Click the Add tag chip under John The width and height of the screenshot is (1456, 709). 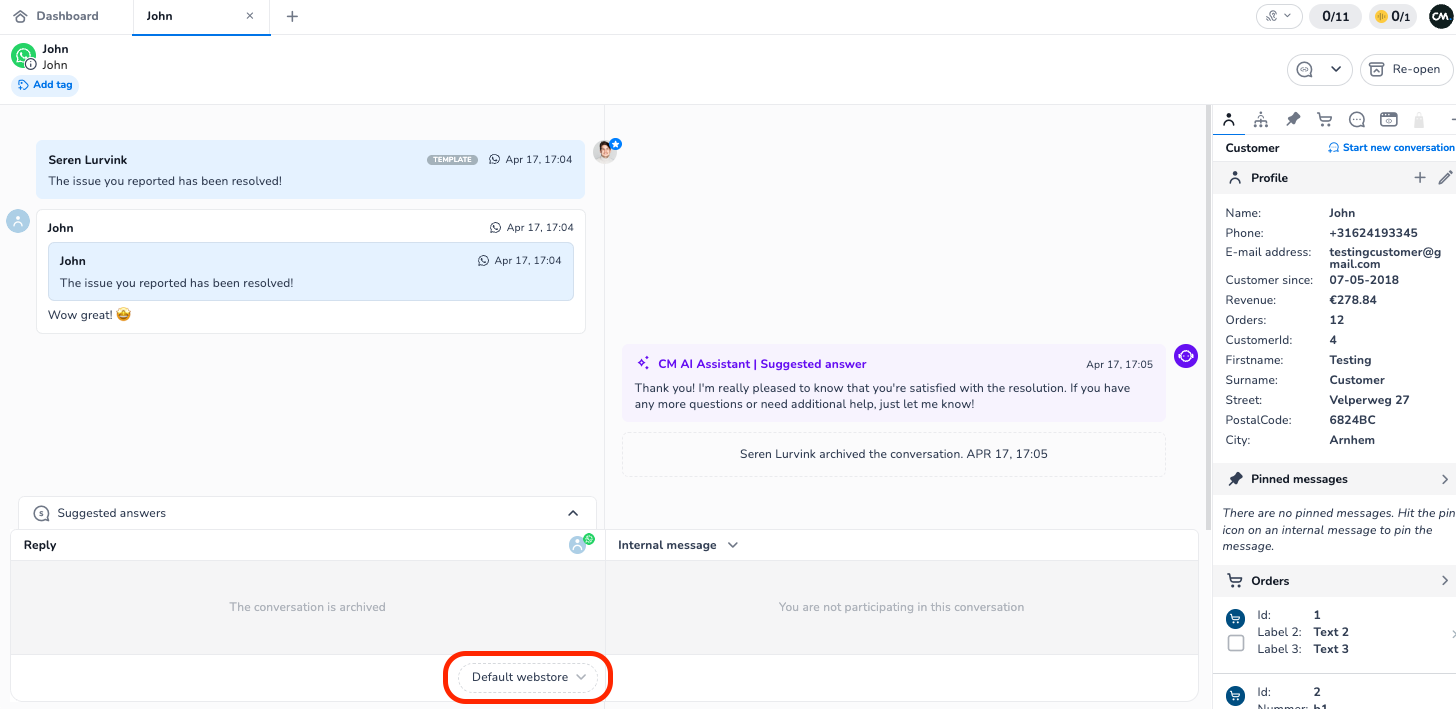point(44,85)
